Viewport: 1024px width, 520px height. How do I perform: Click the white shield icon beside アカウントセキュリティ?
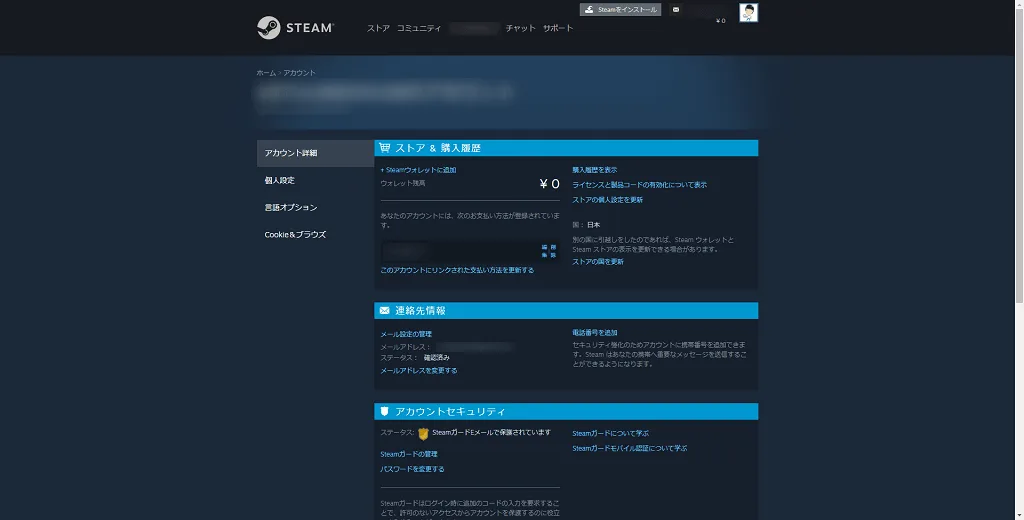tap(385, 411)
